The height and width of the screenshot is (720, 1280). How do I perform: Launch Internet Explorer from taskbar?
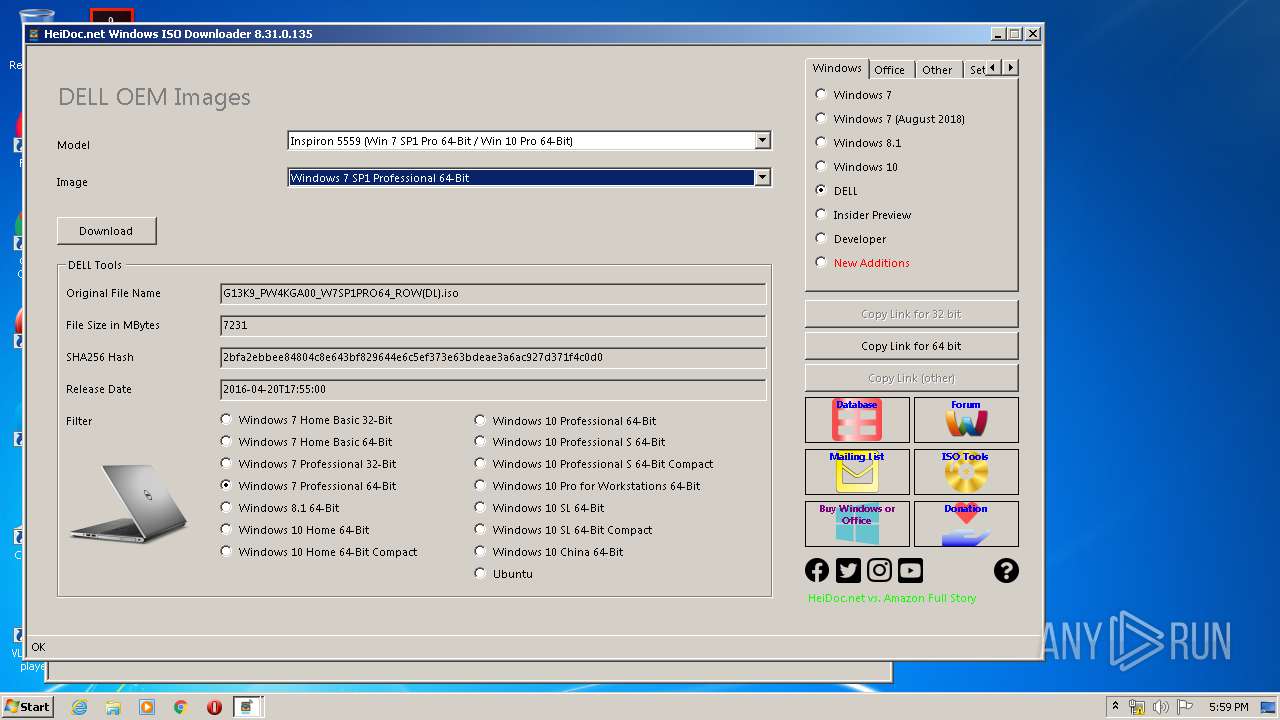pyautogui.click(x=79, y=707)
